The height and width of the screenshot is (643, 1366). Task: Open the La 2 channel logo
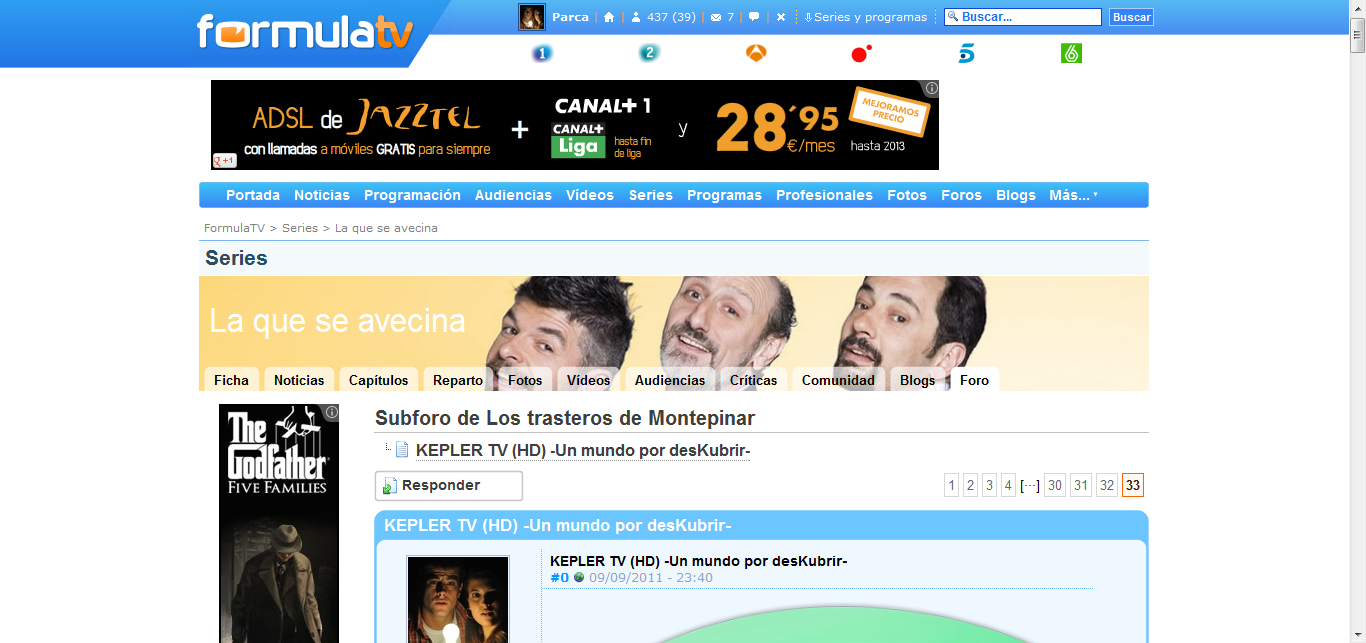pos(649,54)
